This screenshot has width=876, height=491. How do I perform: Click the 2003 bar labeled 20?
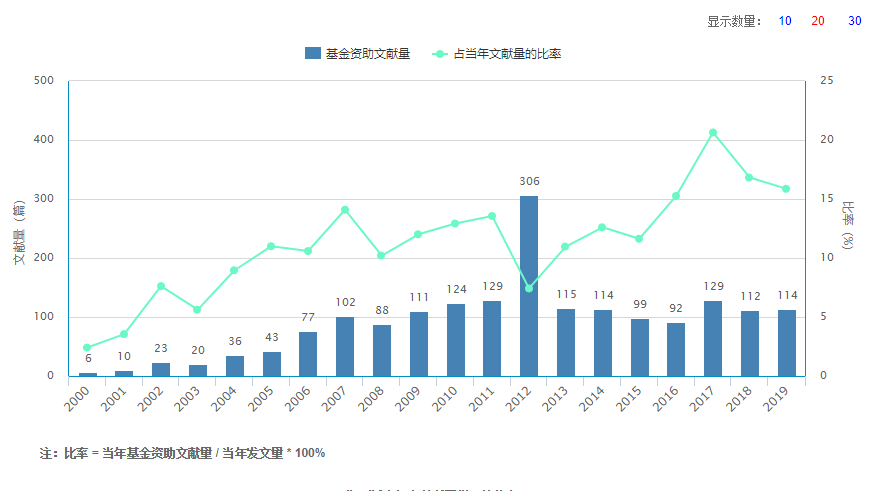tap(198, 370)
